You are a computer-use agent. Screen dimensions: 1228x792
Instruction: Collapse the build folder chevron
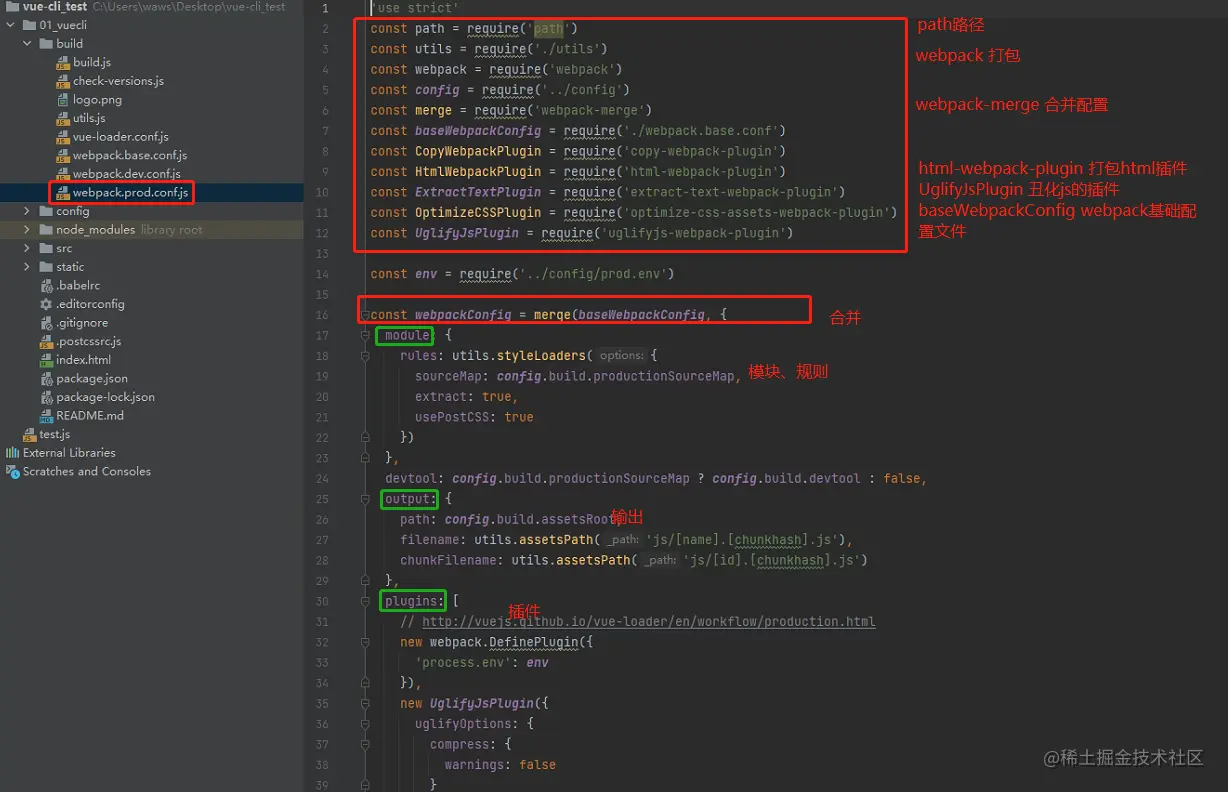point(28,44)
